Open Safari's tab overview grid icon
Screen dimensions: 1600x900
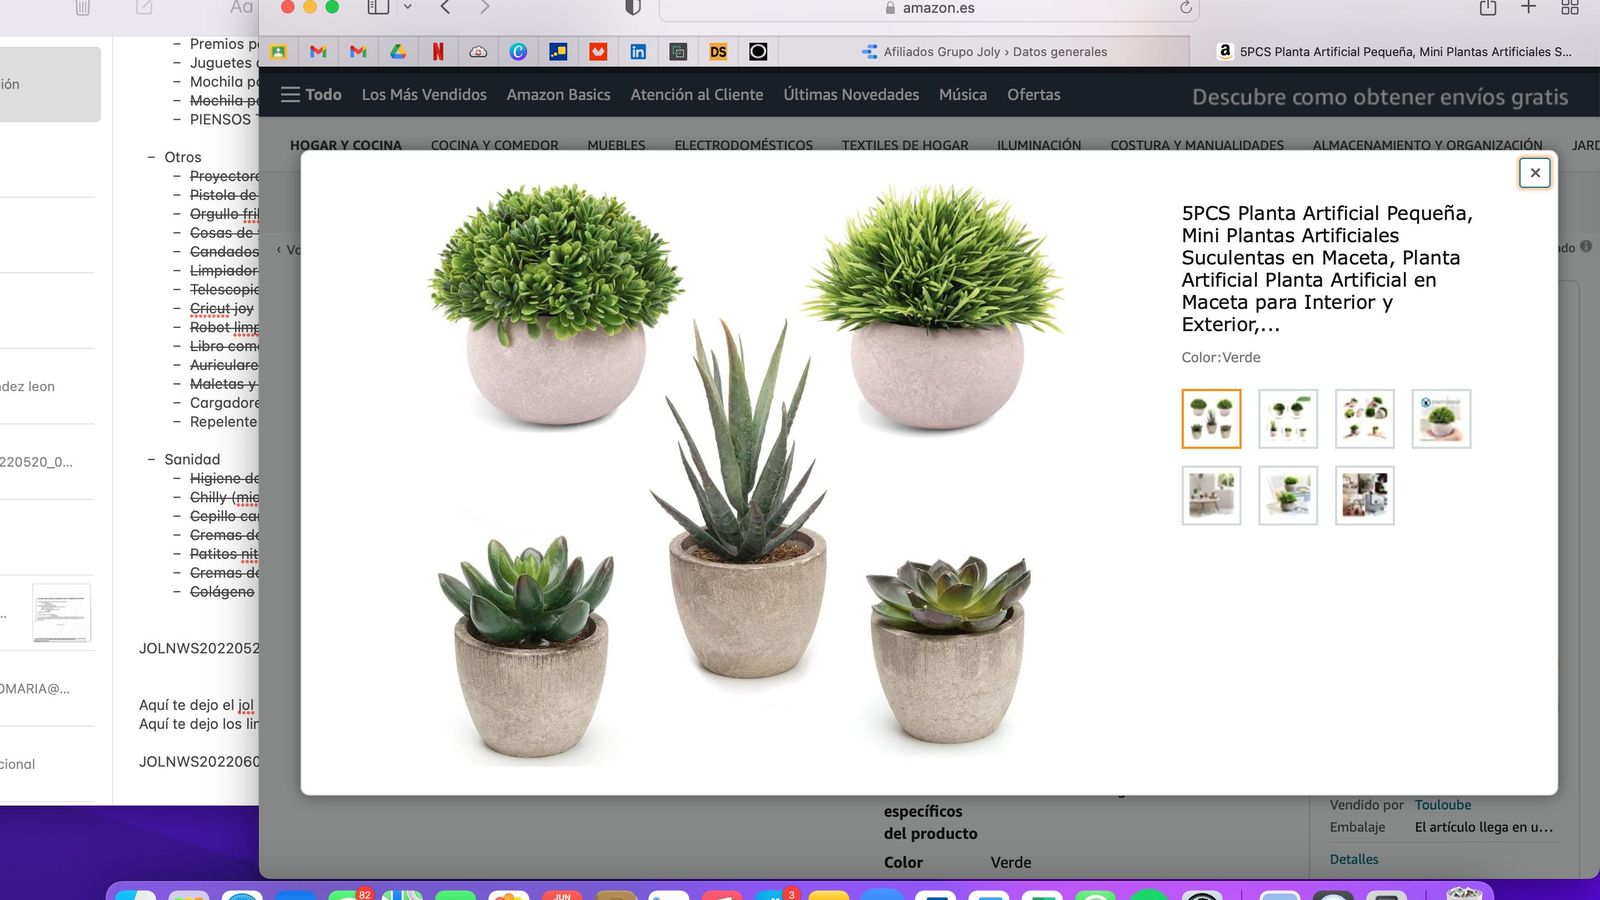click(1570, 8)
